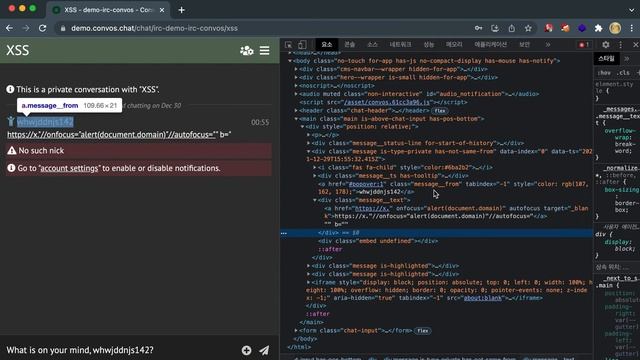Open DevTools more options vertical dots
The width and height of the screenshot is (640, 360).
click(x=620, y=44)
